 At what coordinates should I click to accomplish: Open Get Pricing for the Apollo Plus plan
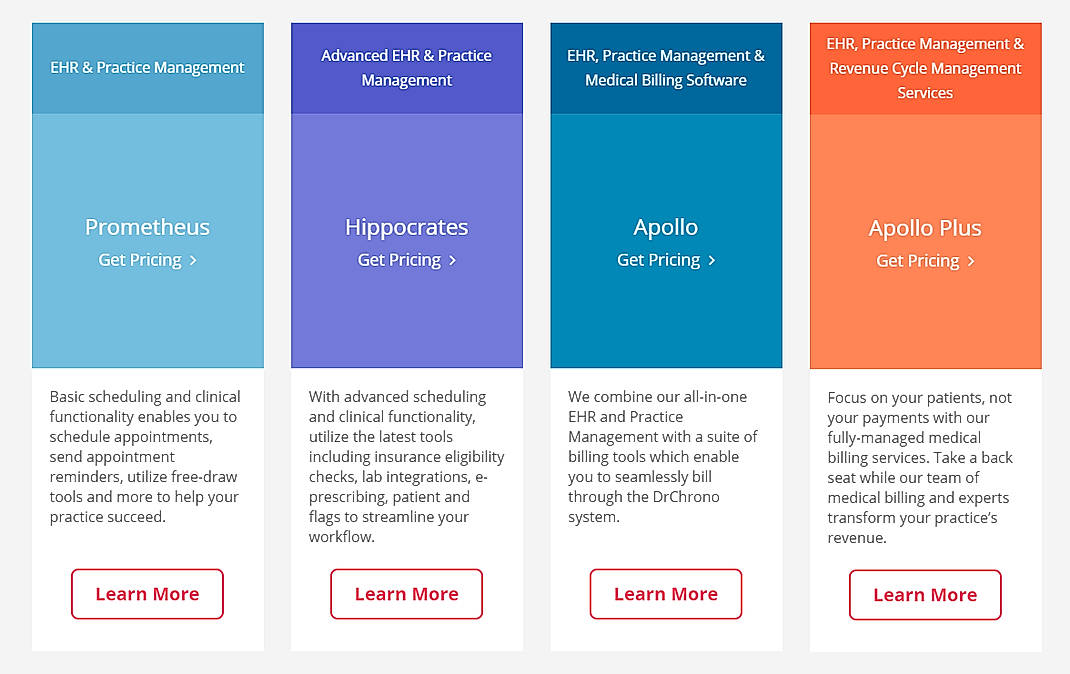[918, 261]
